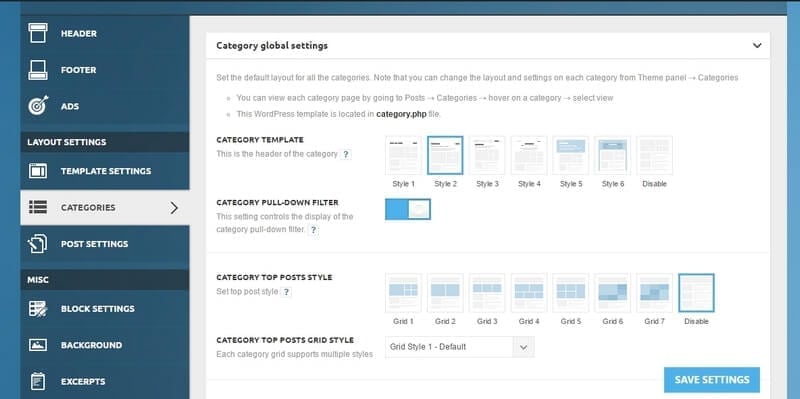Open the Footer menu item
The height and width of the screenshot is (399, 800).
(x=105, y=70)
